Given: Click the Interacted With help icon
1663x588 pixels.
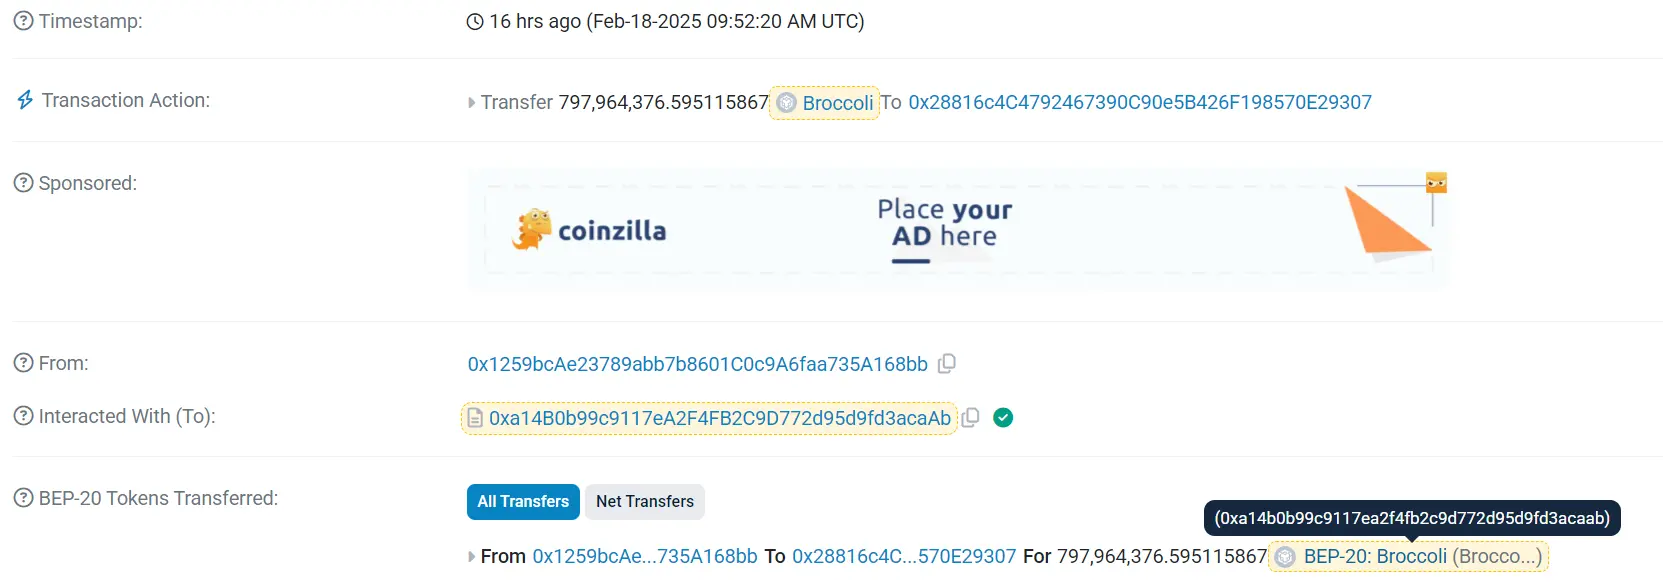Looking at the screenshot, I should point(23,416).
